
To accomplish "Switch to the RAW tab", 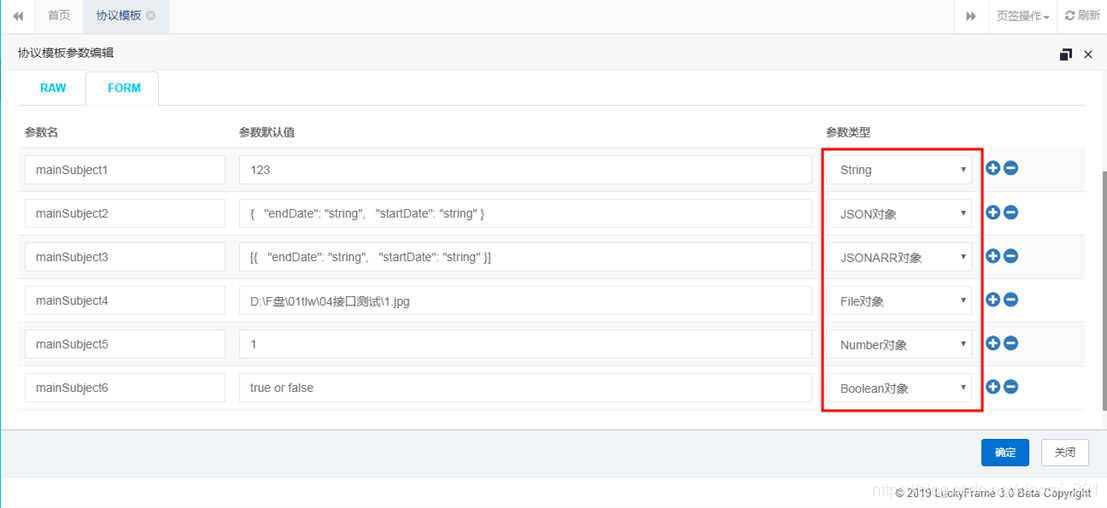I will point(53,88).
